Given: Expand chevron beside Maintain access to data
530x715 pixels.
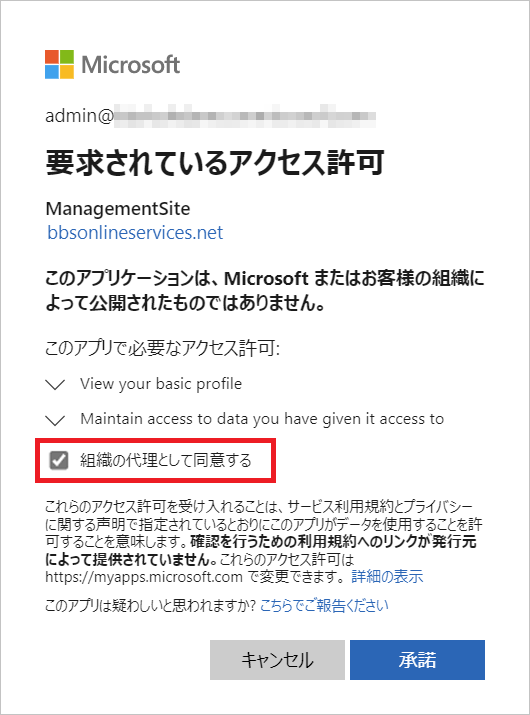Looking at the screenshot, I should click(x=56, y=420).
